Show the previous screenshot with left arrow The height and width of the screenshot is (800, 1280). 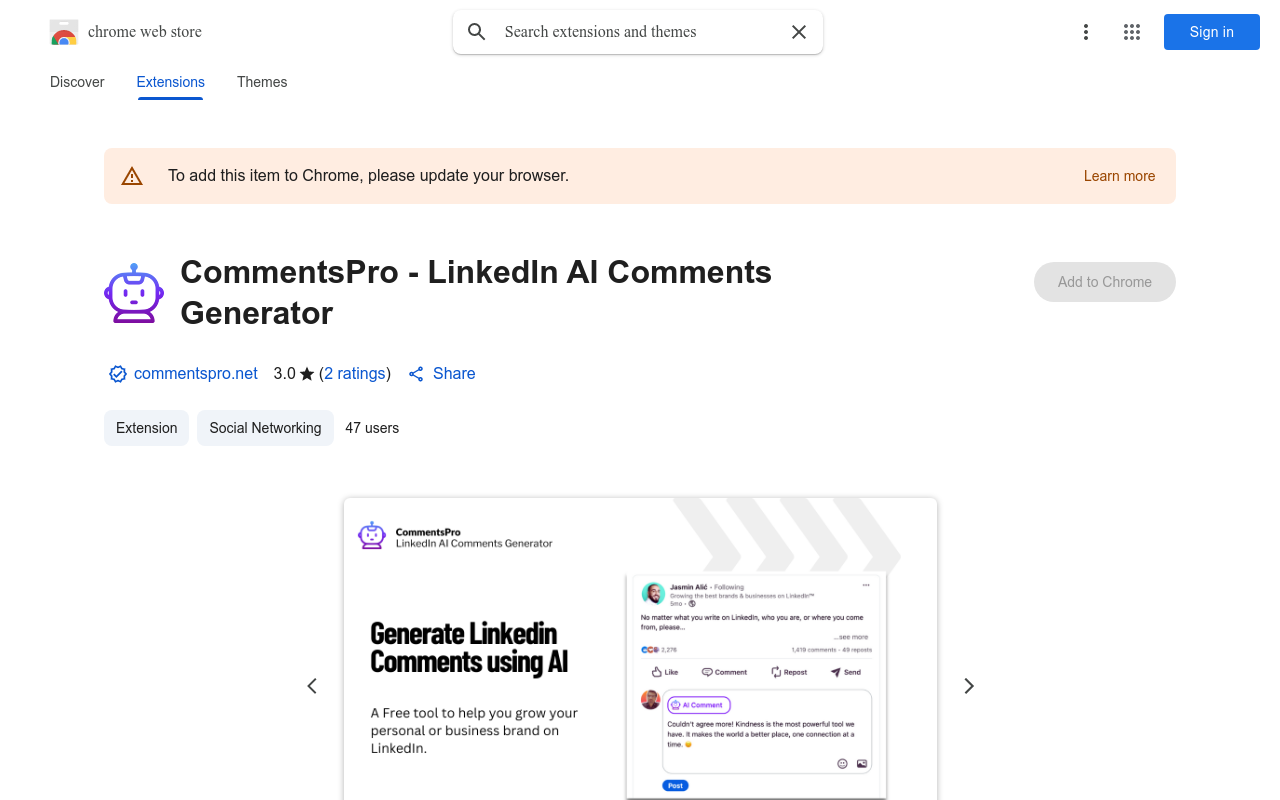click(x=312, y=686)
